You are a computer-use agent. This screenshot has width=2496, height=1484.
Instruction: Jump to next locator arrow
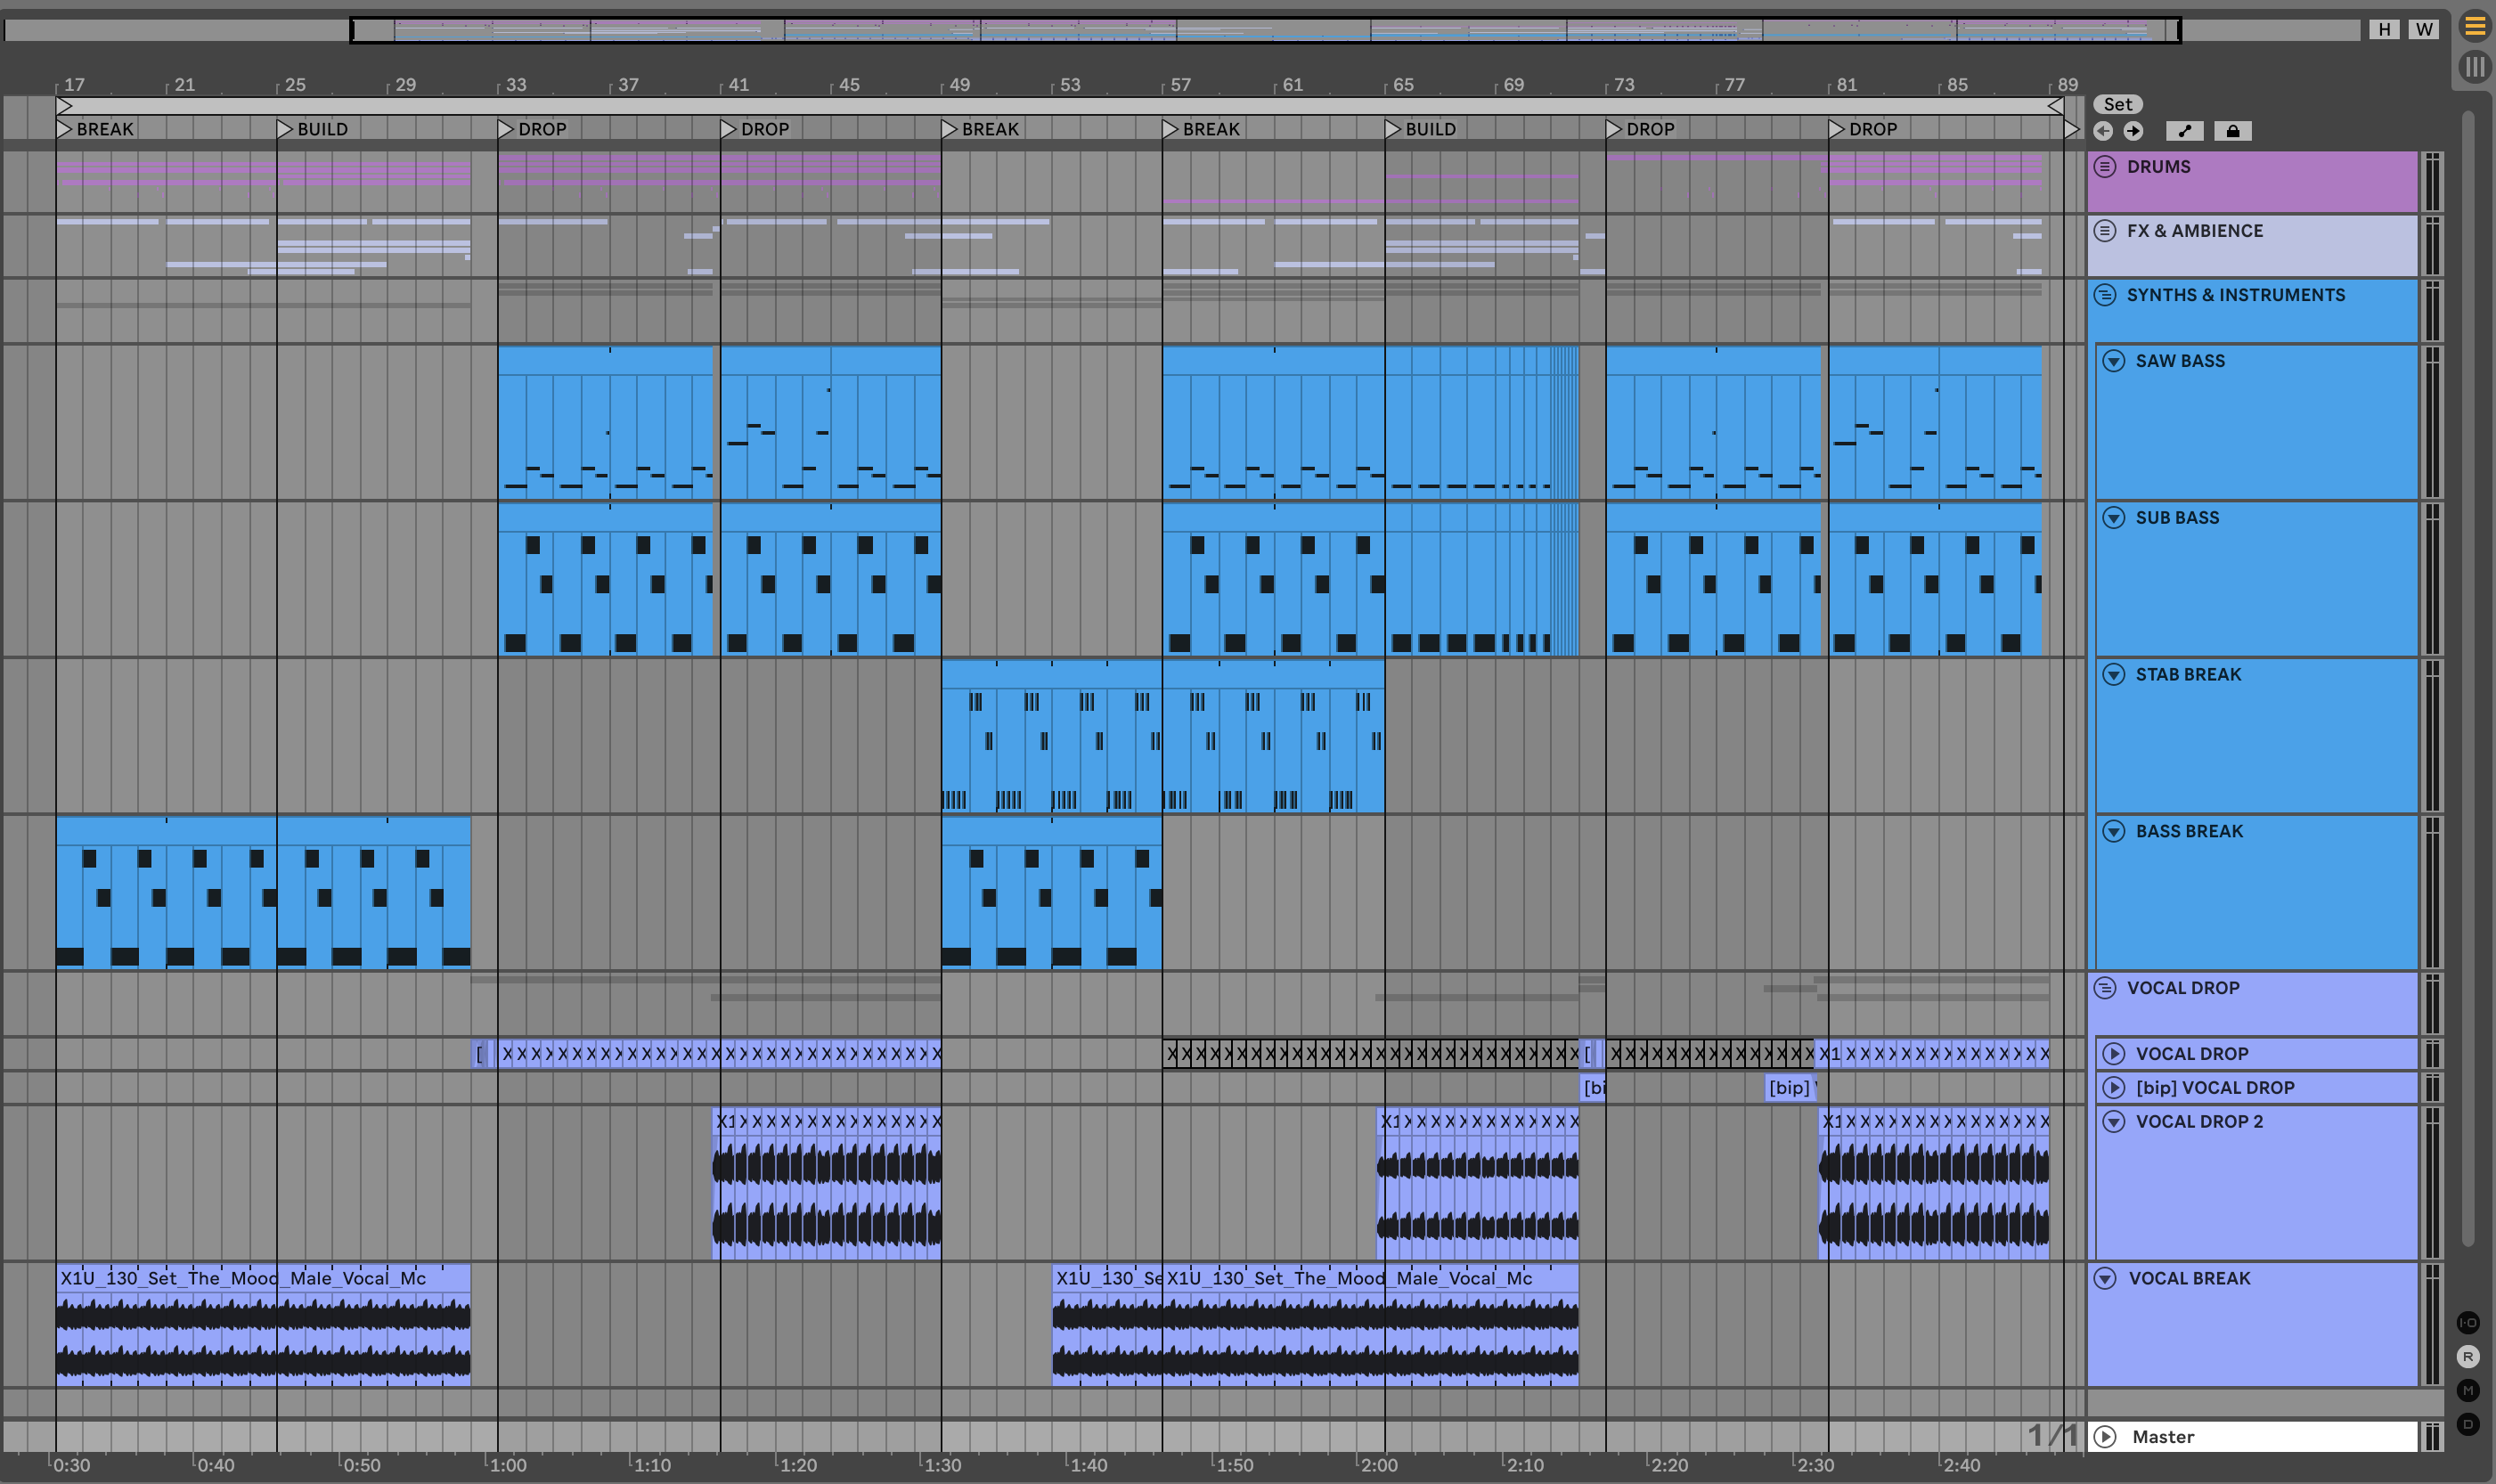2134,131
